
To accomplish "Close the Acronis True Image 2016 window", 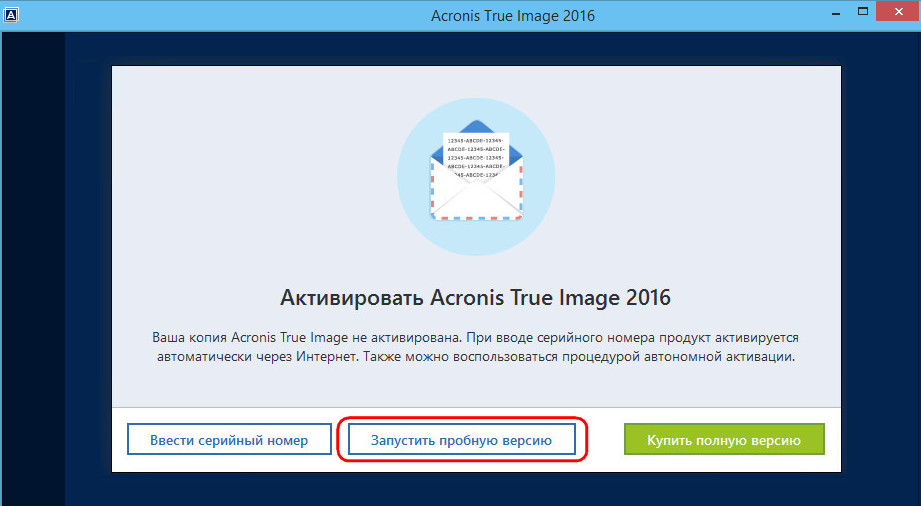I will (899, 12).
